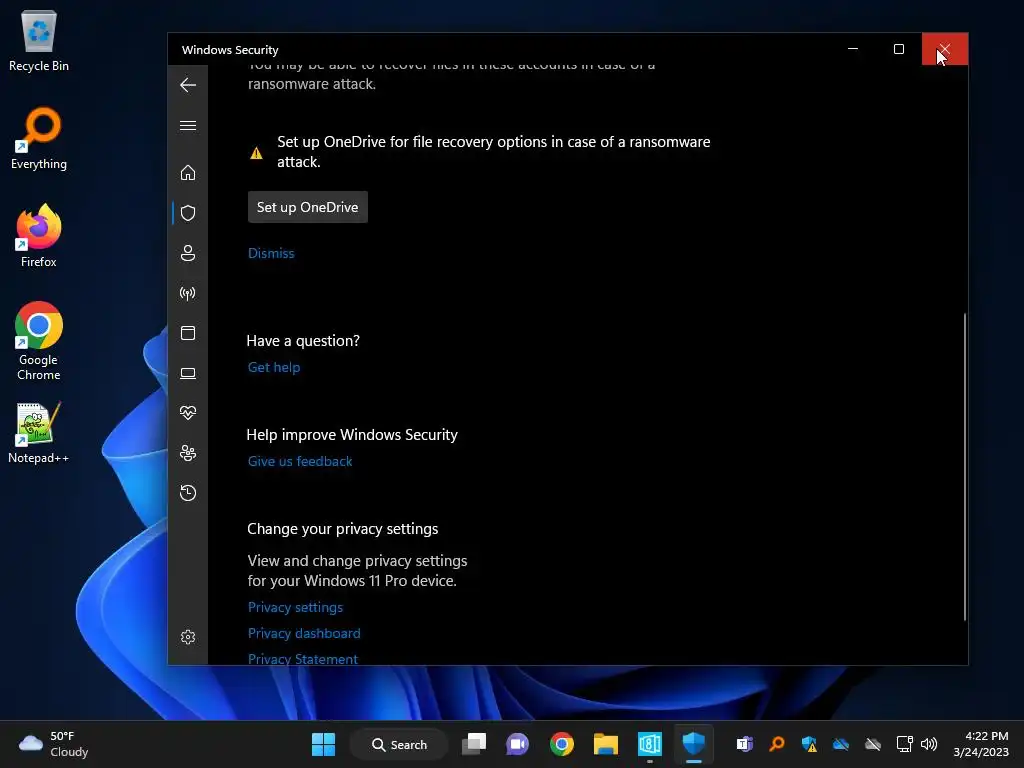
Task: Open the Privacy settings link
Action: click(x=295, y=607)
